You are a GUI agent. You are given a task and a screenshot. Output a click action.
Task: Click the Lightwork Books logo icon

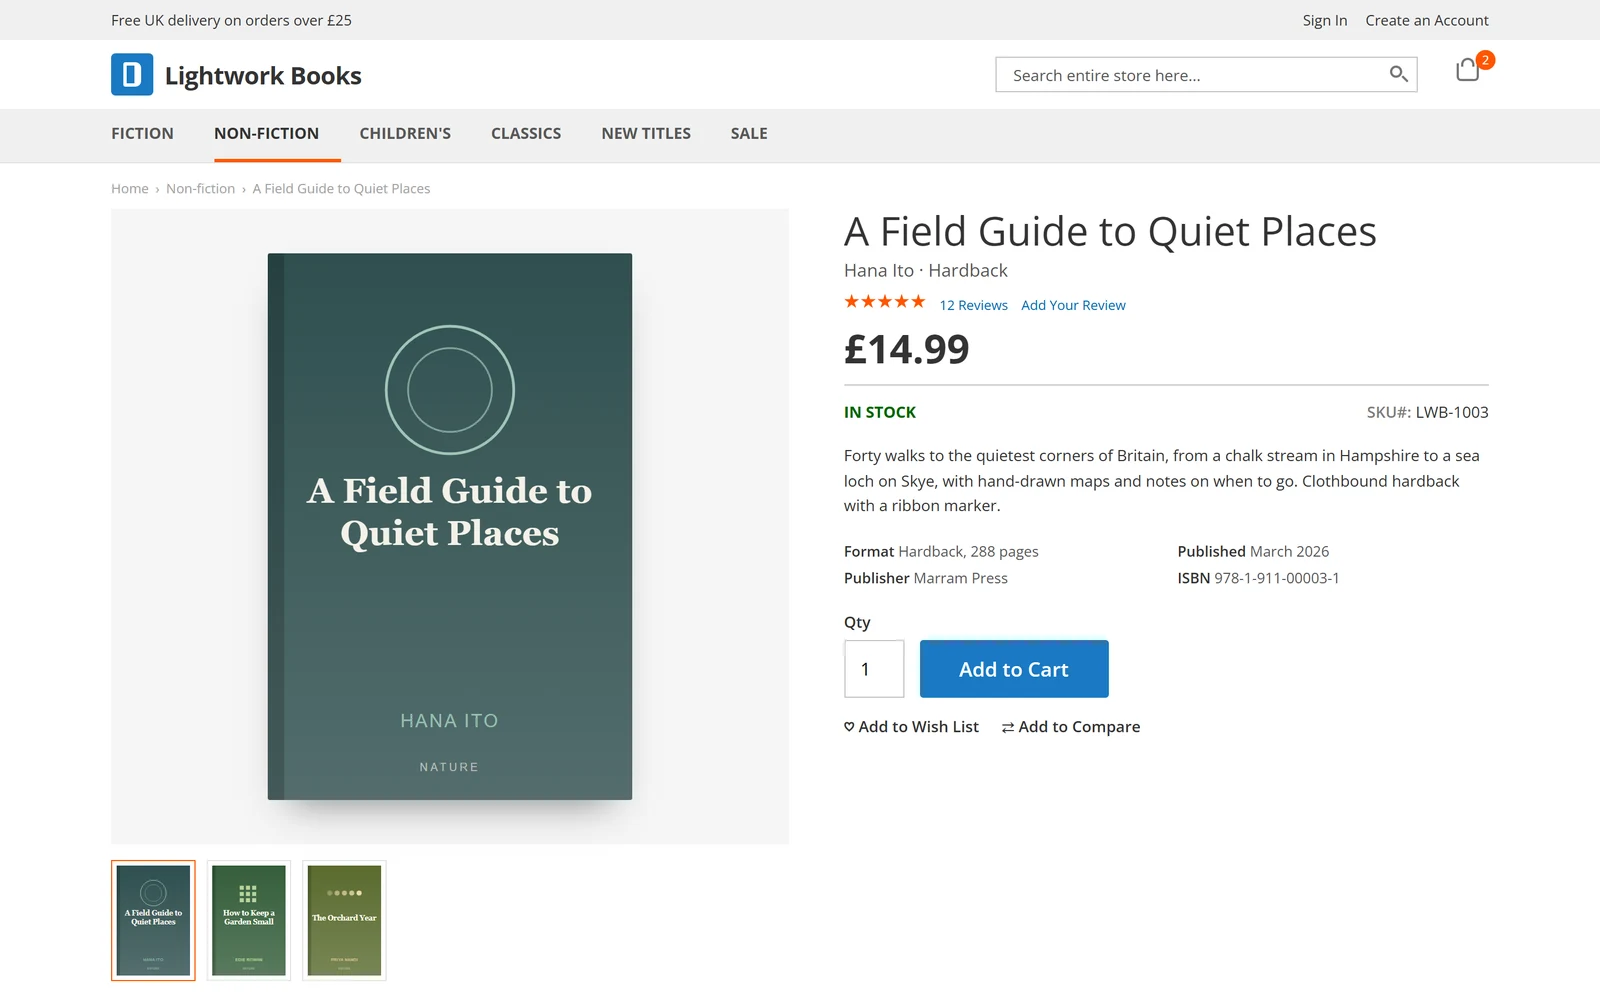click(x=132, y=75)
